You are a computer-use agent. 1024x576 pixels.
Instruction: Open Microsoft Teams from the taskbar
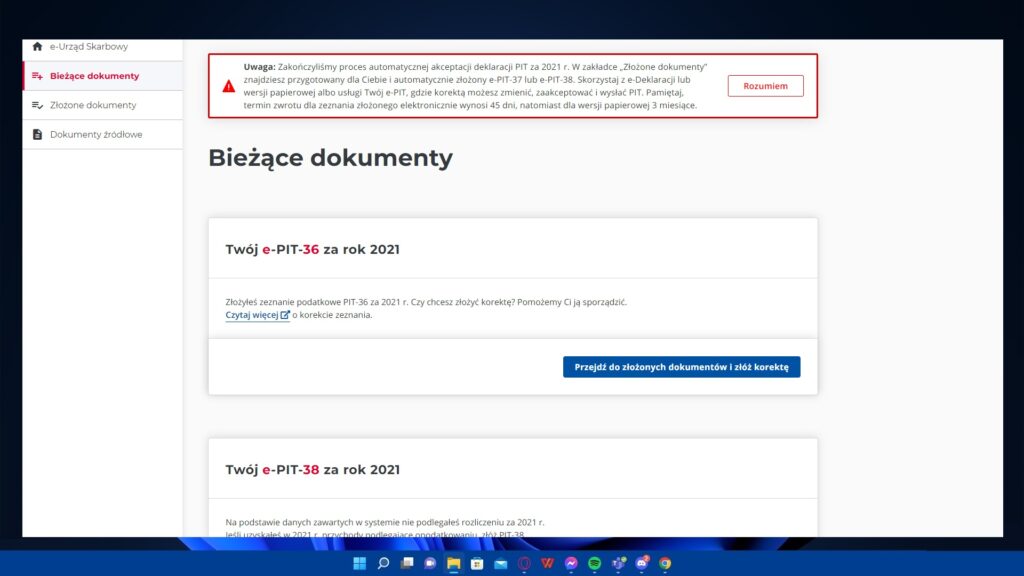click(618, 563)
